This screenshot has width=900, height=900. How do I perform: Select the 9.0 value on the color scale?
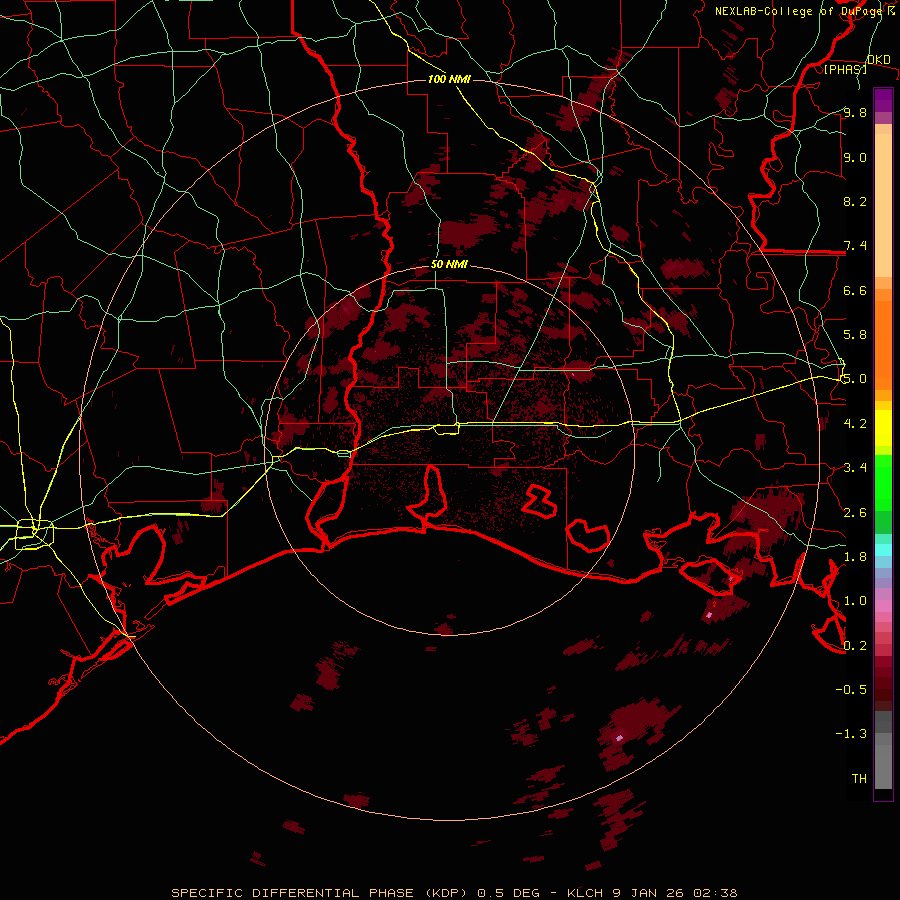pos(855,157)
